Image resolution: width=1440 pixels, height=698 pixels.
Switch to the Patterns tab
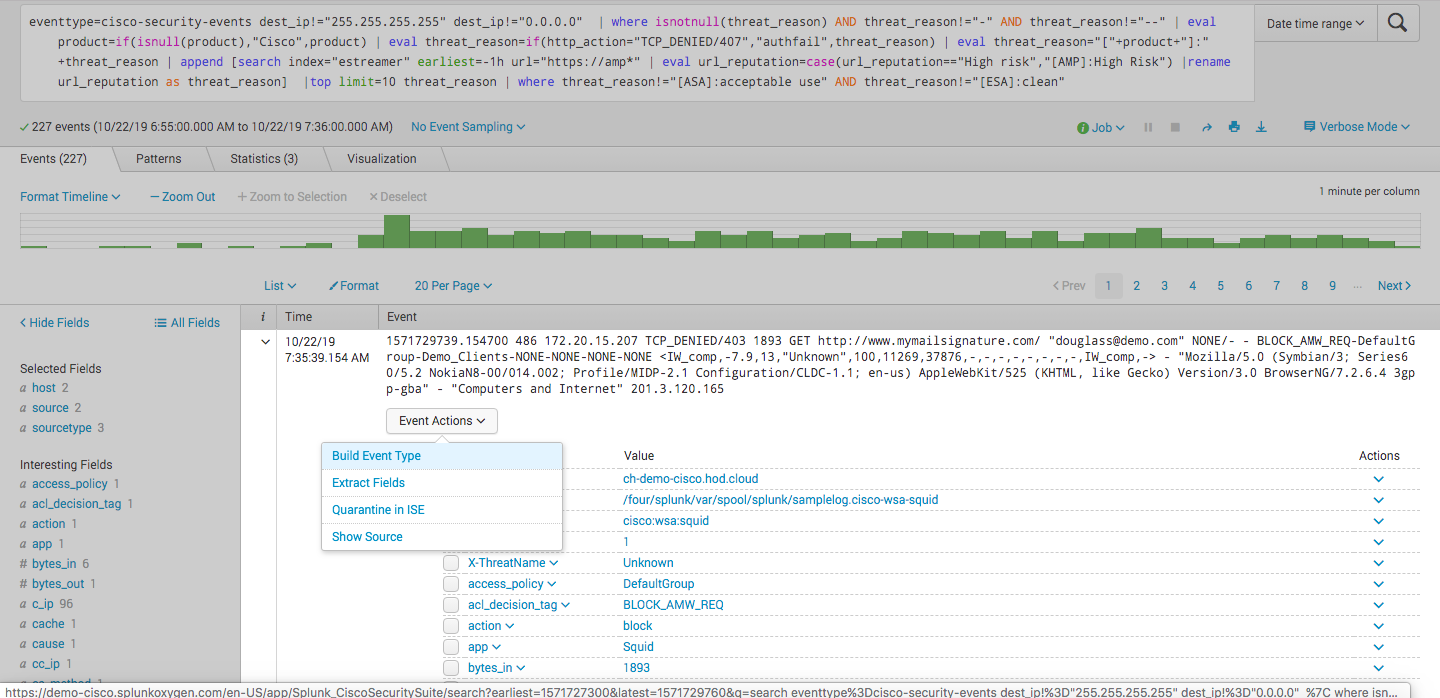pyautogui.click(x=159, y=159)
